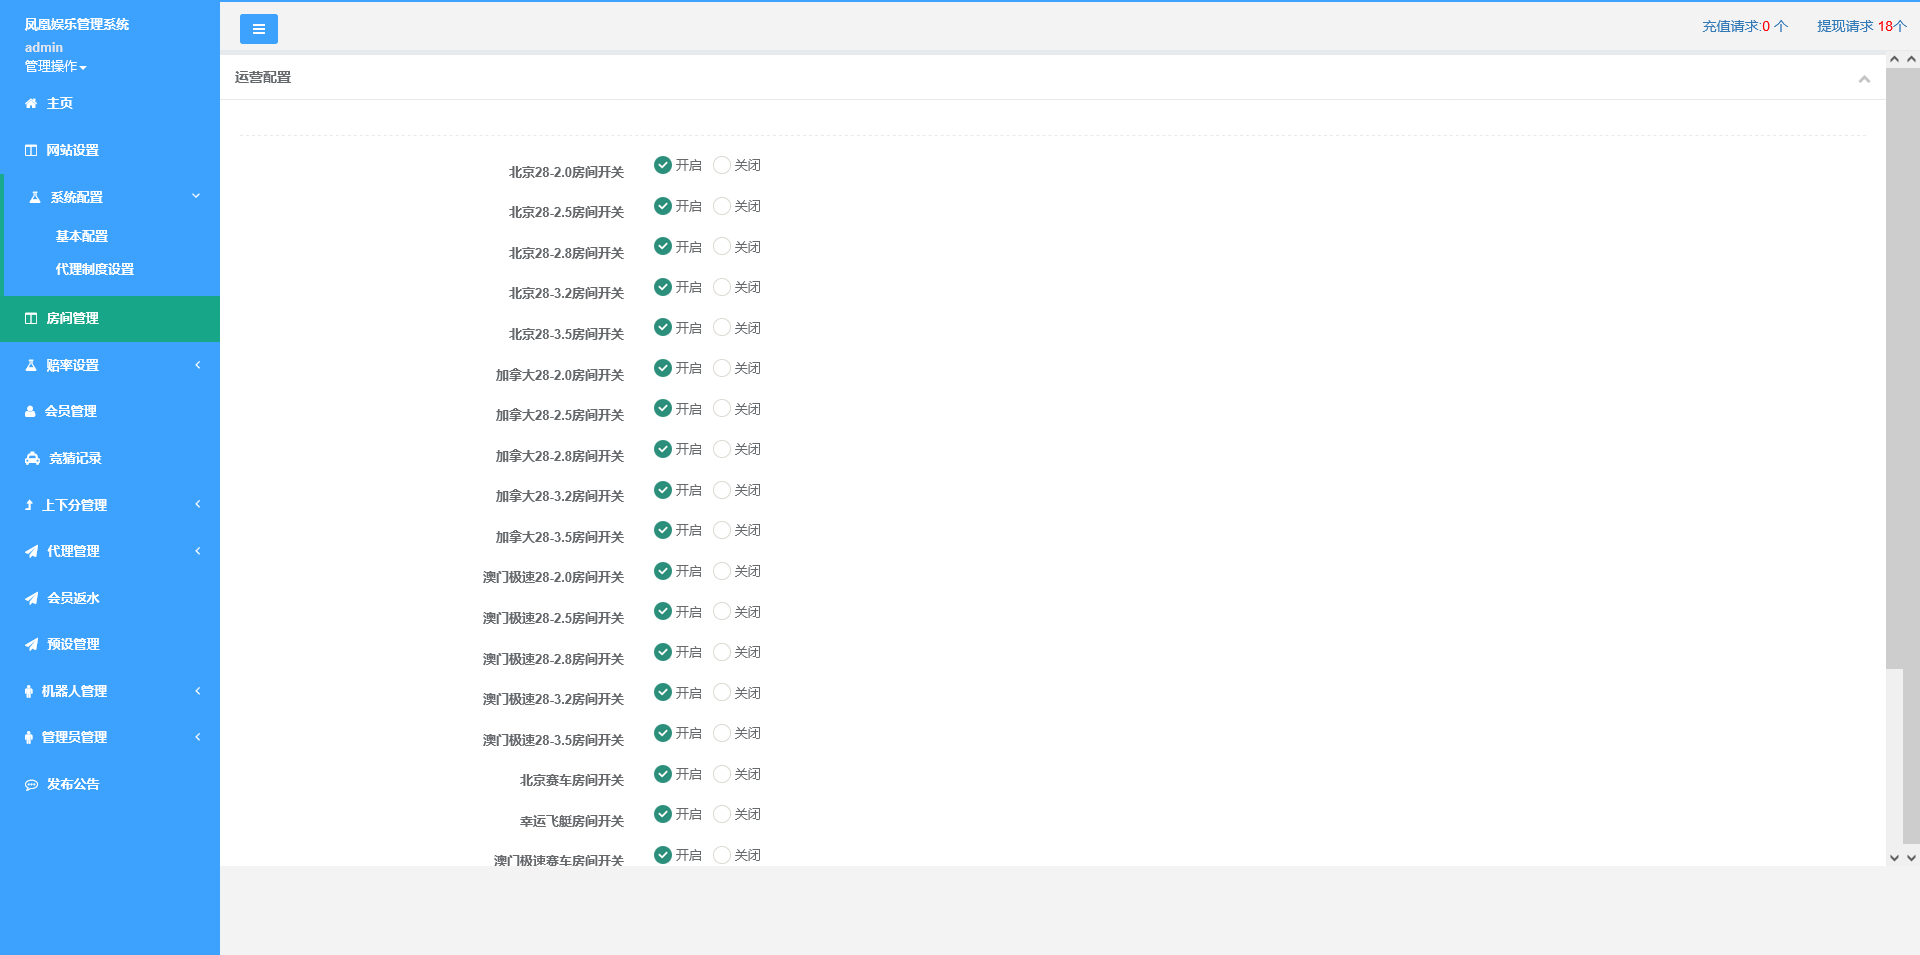Viewport: 1920px width, 955px height.
Task: Click the user icon beside 会员管理
Action: (30, 411)
